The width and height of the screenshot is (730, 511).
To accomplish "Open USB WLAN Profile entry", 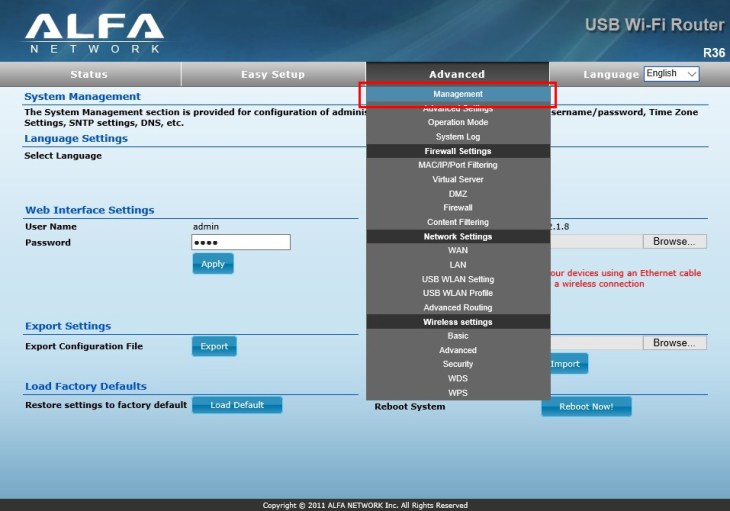I will click(x=458, y=293).
